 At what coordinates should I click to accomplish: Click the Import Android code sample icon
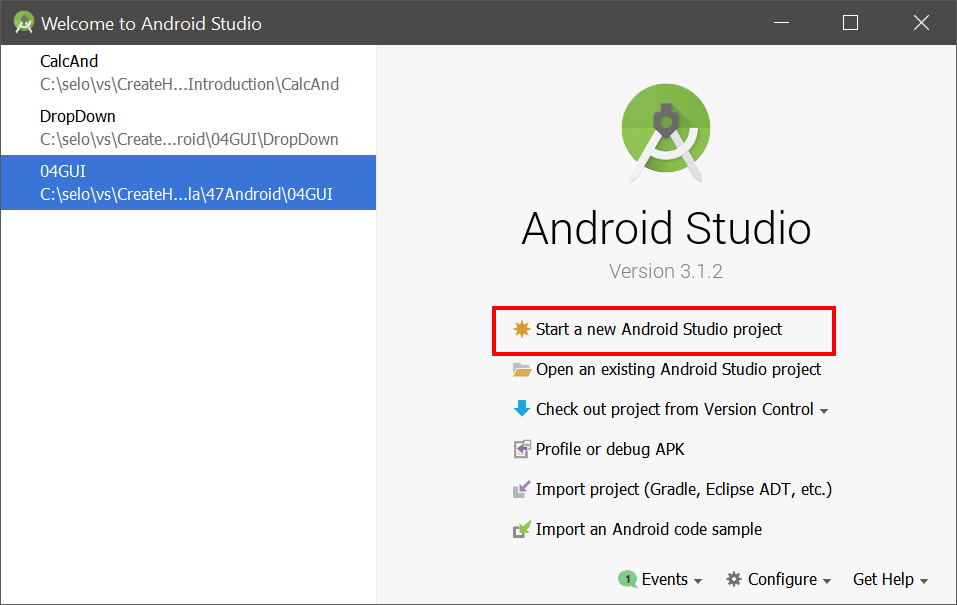pyautogui.click(x=521, y=529)
